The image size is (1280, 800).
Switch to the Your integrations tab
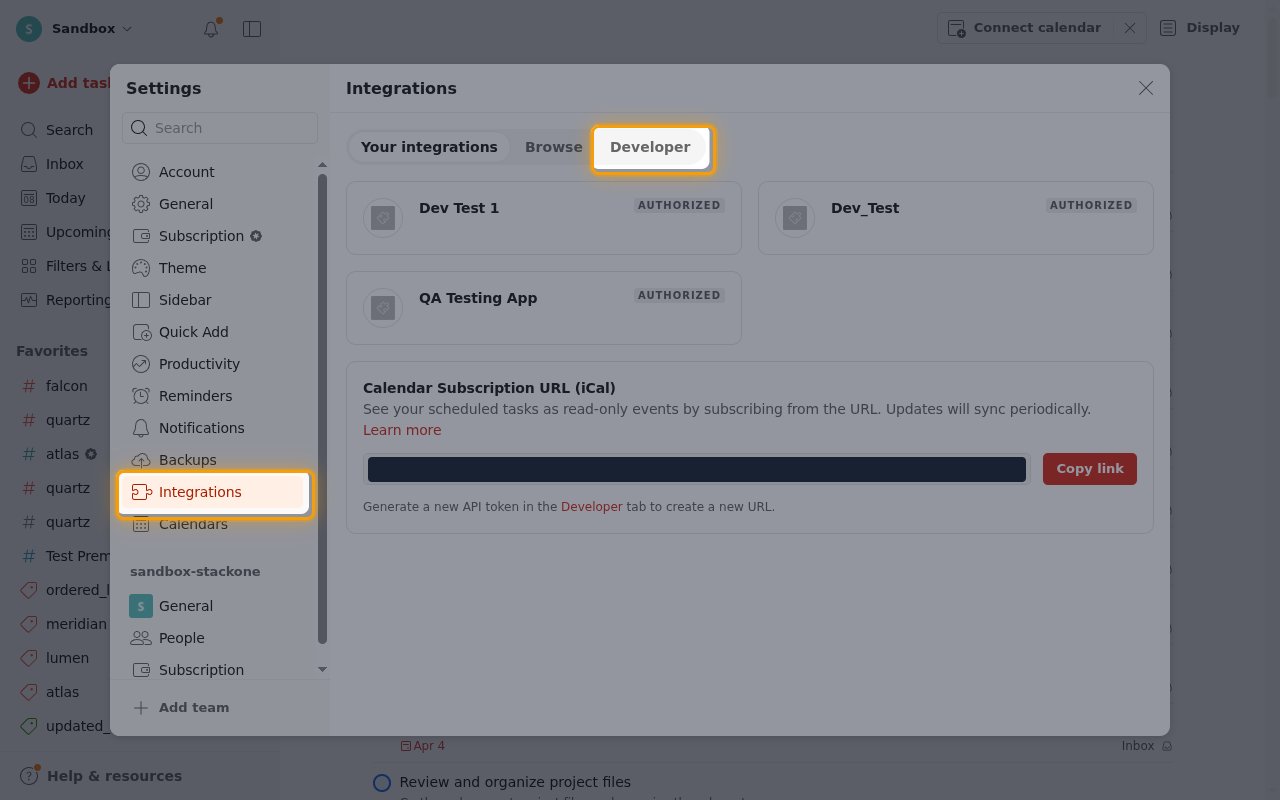click(429, 147)
